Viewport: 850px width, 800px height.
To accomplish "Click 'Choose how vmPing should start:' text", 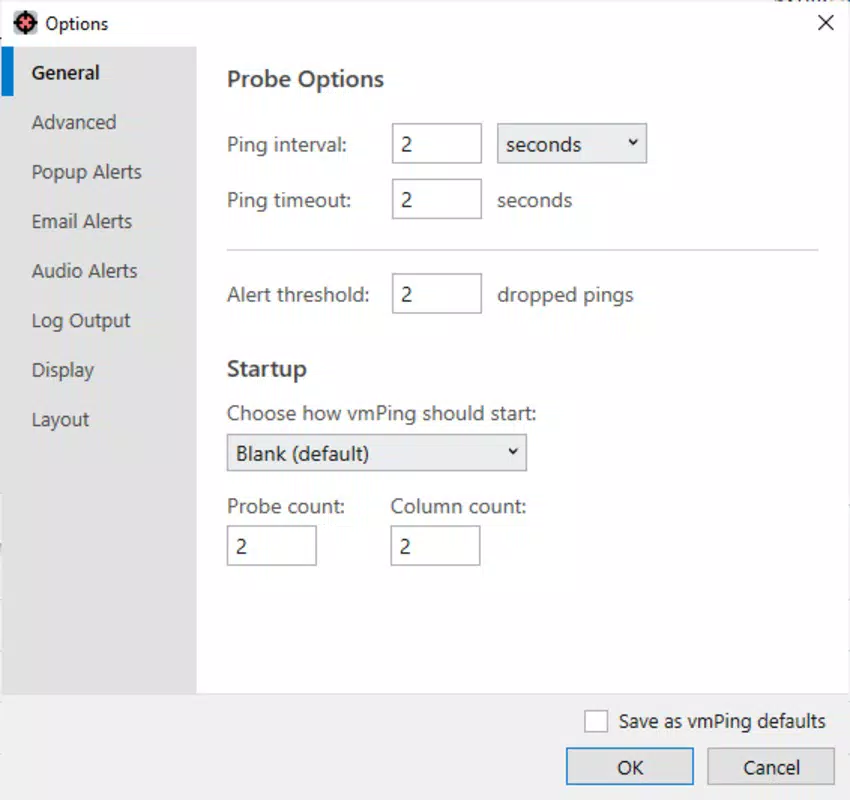I will tap(382, 414).
